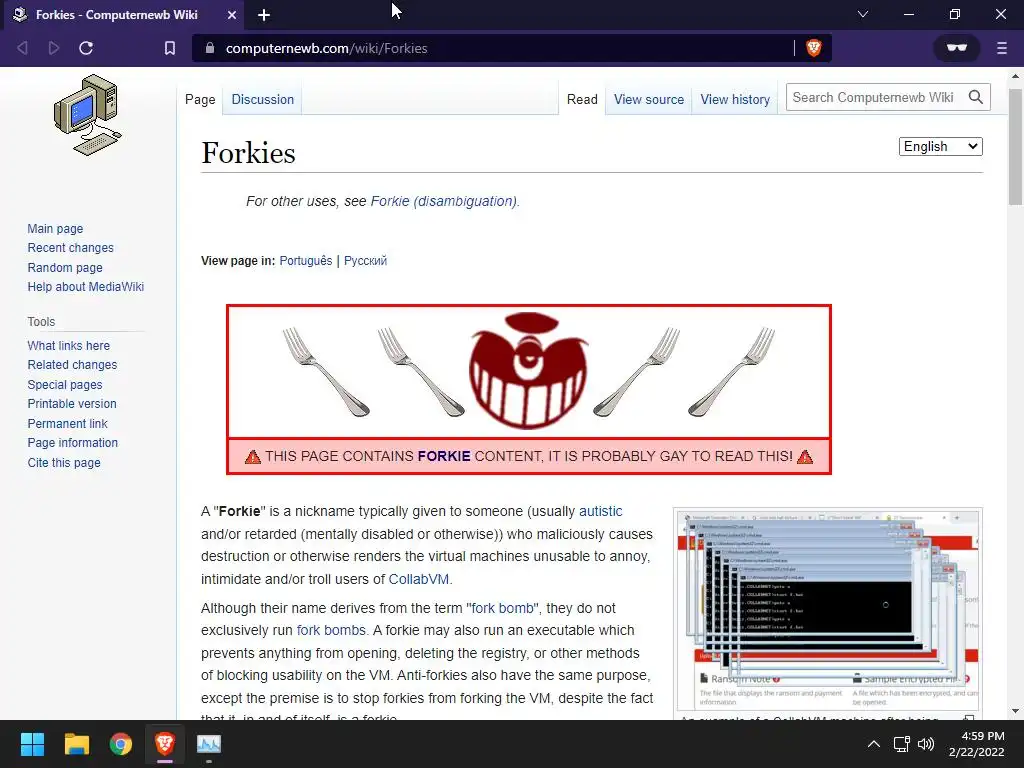Open the Windows Start menu
Image resolution: width=1024 pixels, height=768 pixels.
pyautogui.click(x=32, y=744)
